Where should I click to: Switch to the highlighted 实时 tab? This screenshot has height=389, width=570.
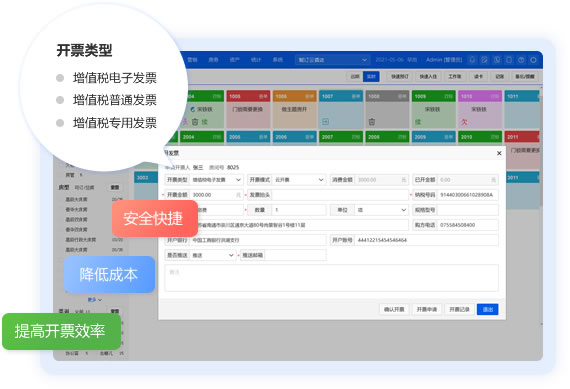click(x=371, y=76)
